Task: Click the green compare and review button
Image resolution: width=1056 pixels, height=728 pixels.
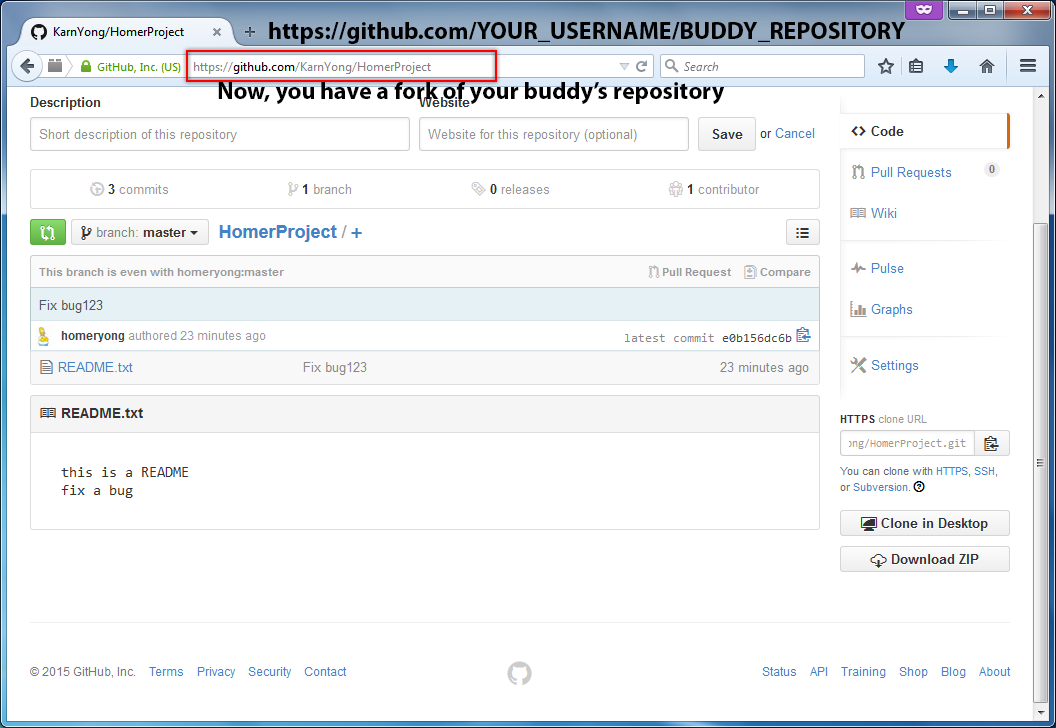Action: (x=48, y=232)
